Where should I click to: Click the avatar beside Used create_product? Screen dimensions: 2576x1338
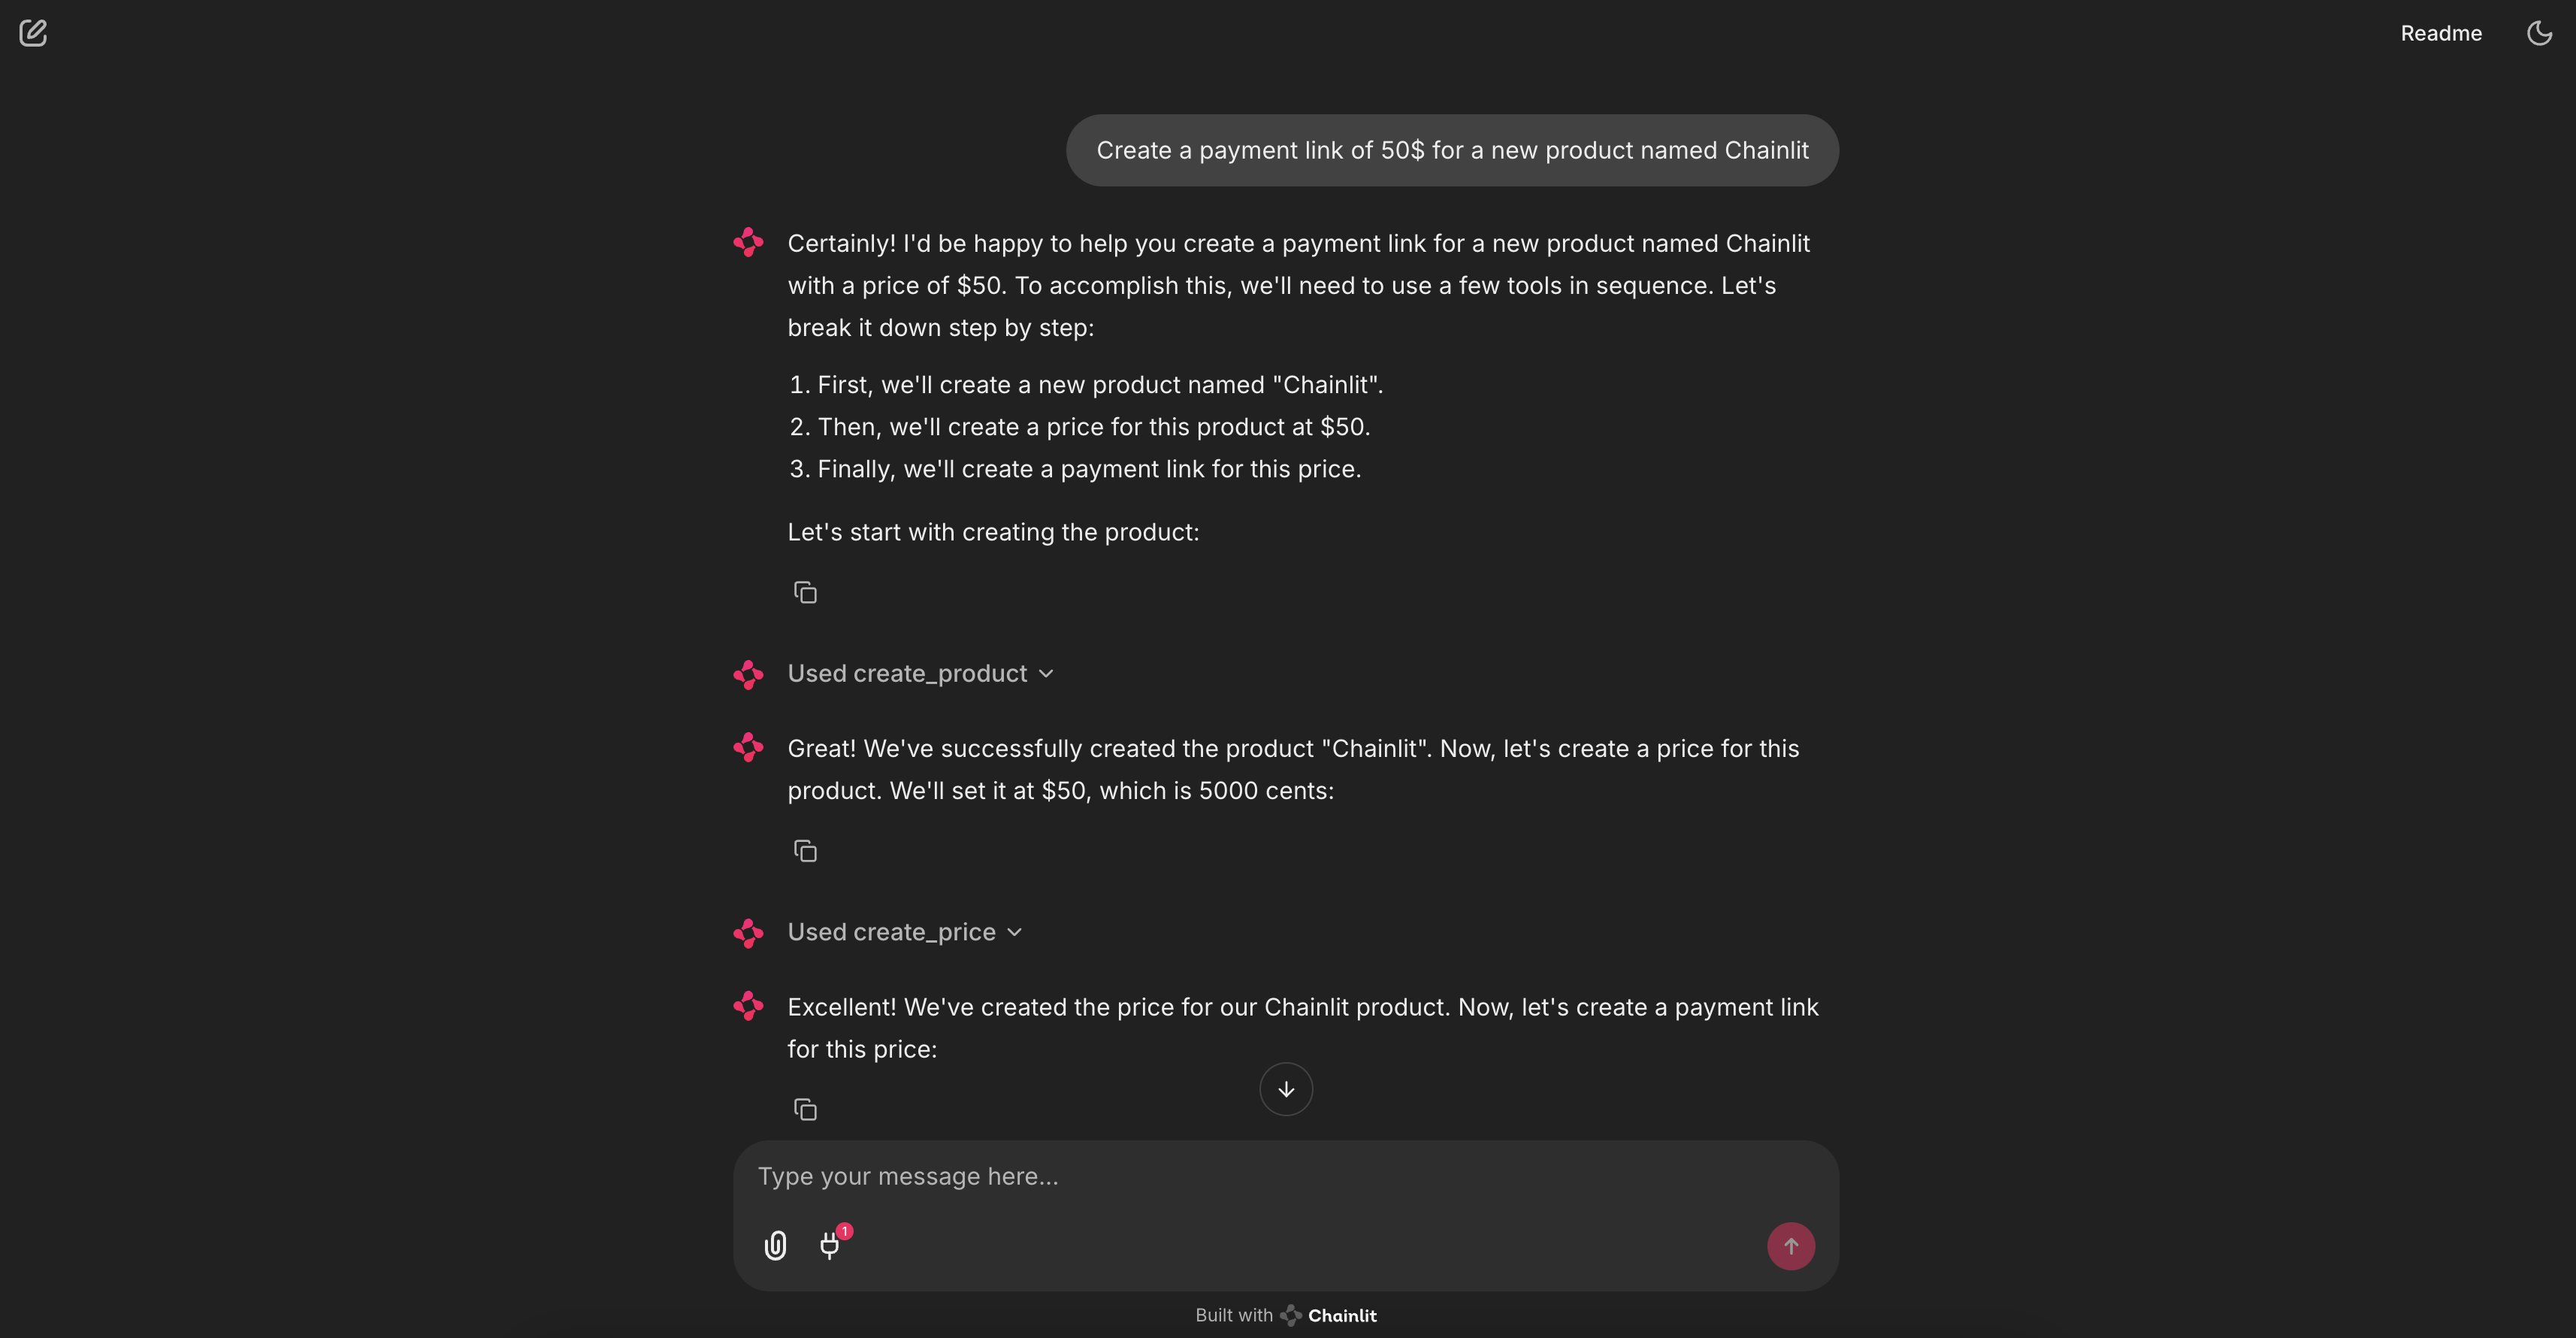(748, 674)
